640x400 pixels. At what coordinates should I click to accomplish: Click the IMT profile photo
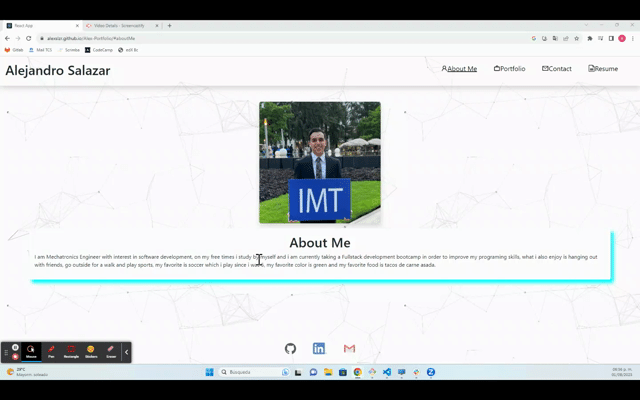coord(320,162)
